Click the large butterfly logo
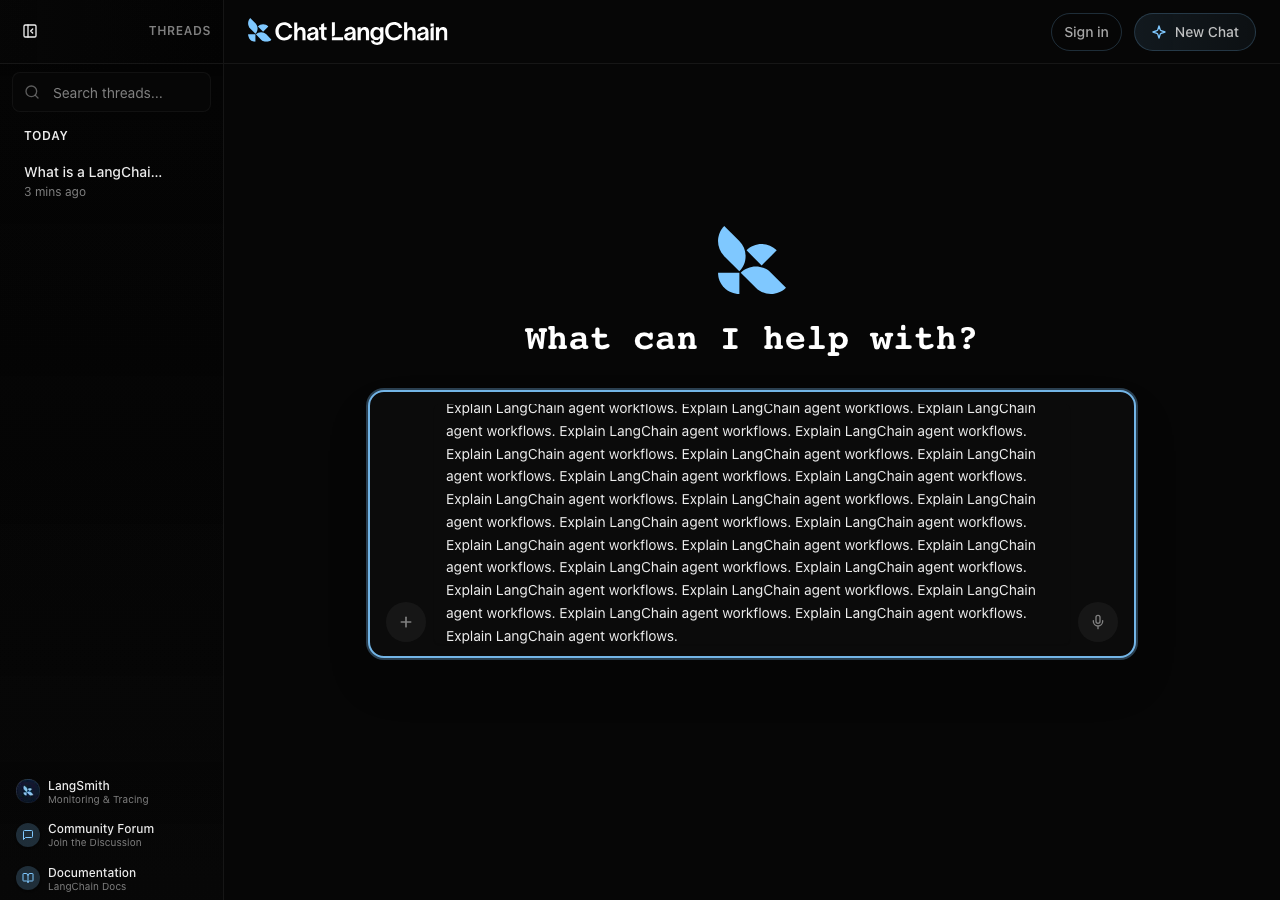 coord(752,260)
